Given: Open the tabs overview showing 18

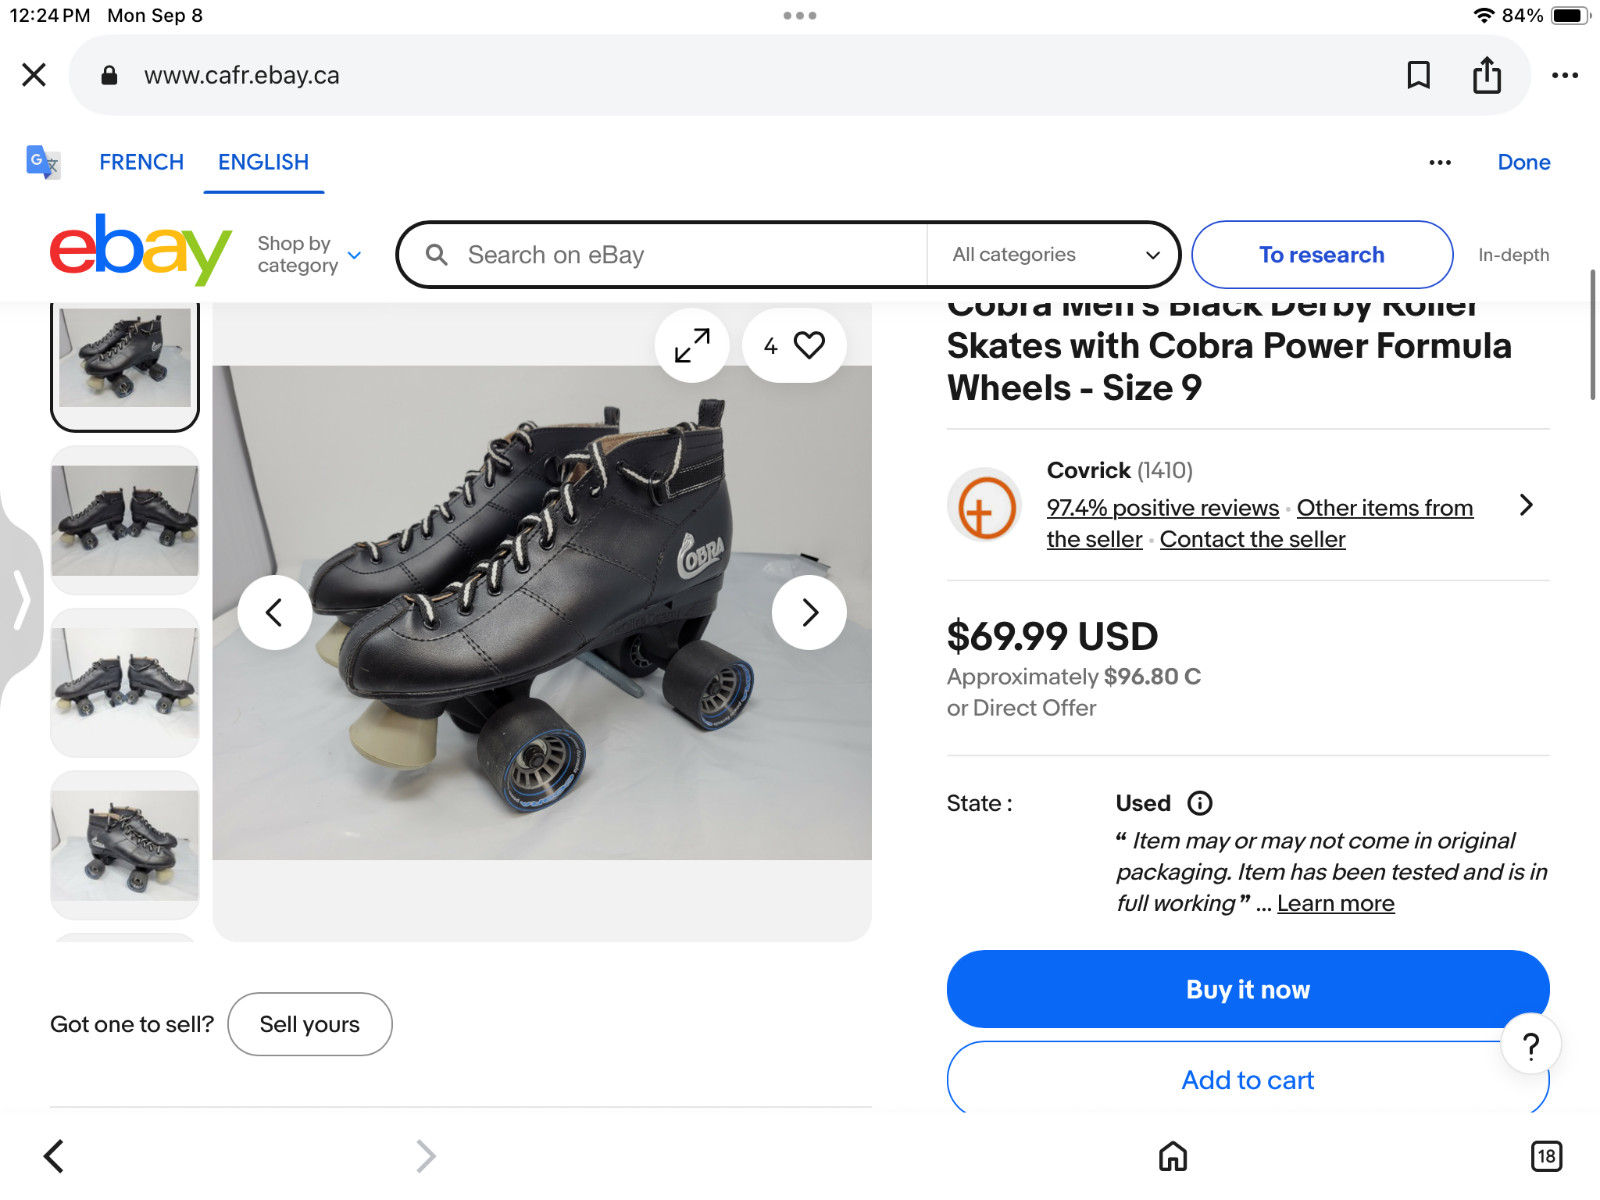Looking at the screenshot, I should tap(1546, 1156).
